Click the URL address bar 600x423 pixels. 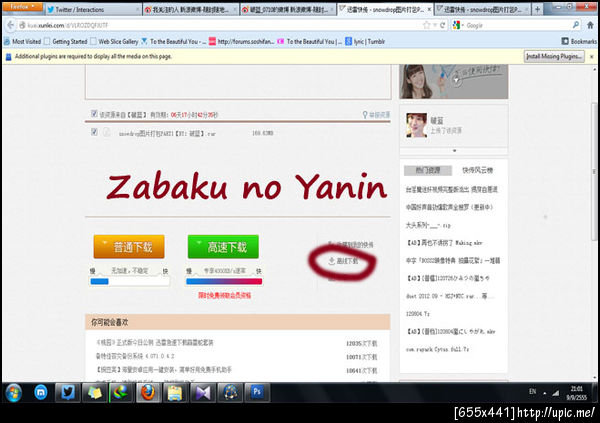point(224,25)
